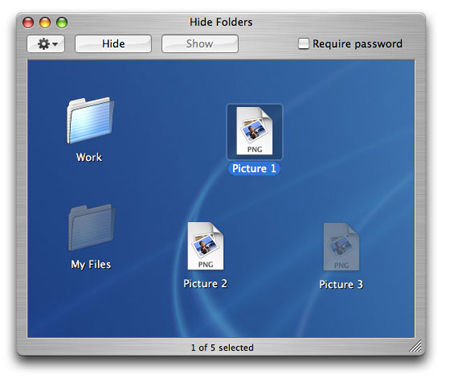This screenshot has width=450, height=383.
Task: Click the highlighted 'Picture 1' label
Action: tap(254, 168)
